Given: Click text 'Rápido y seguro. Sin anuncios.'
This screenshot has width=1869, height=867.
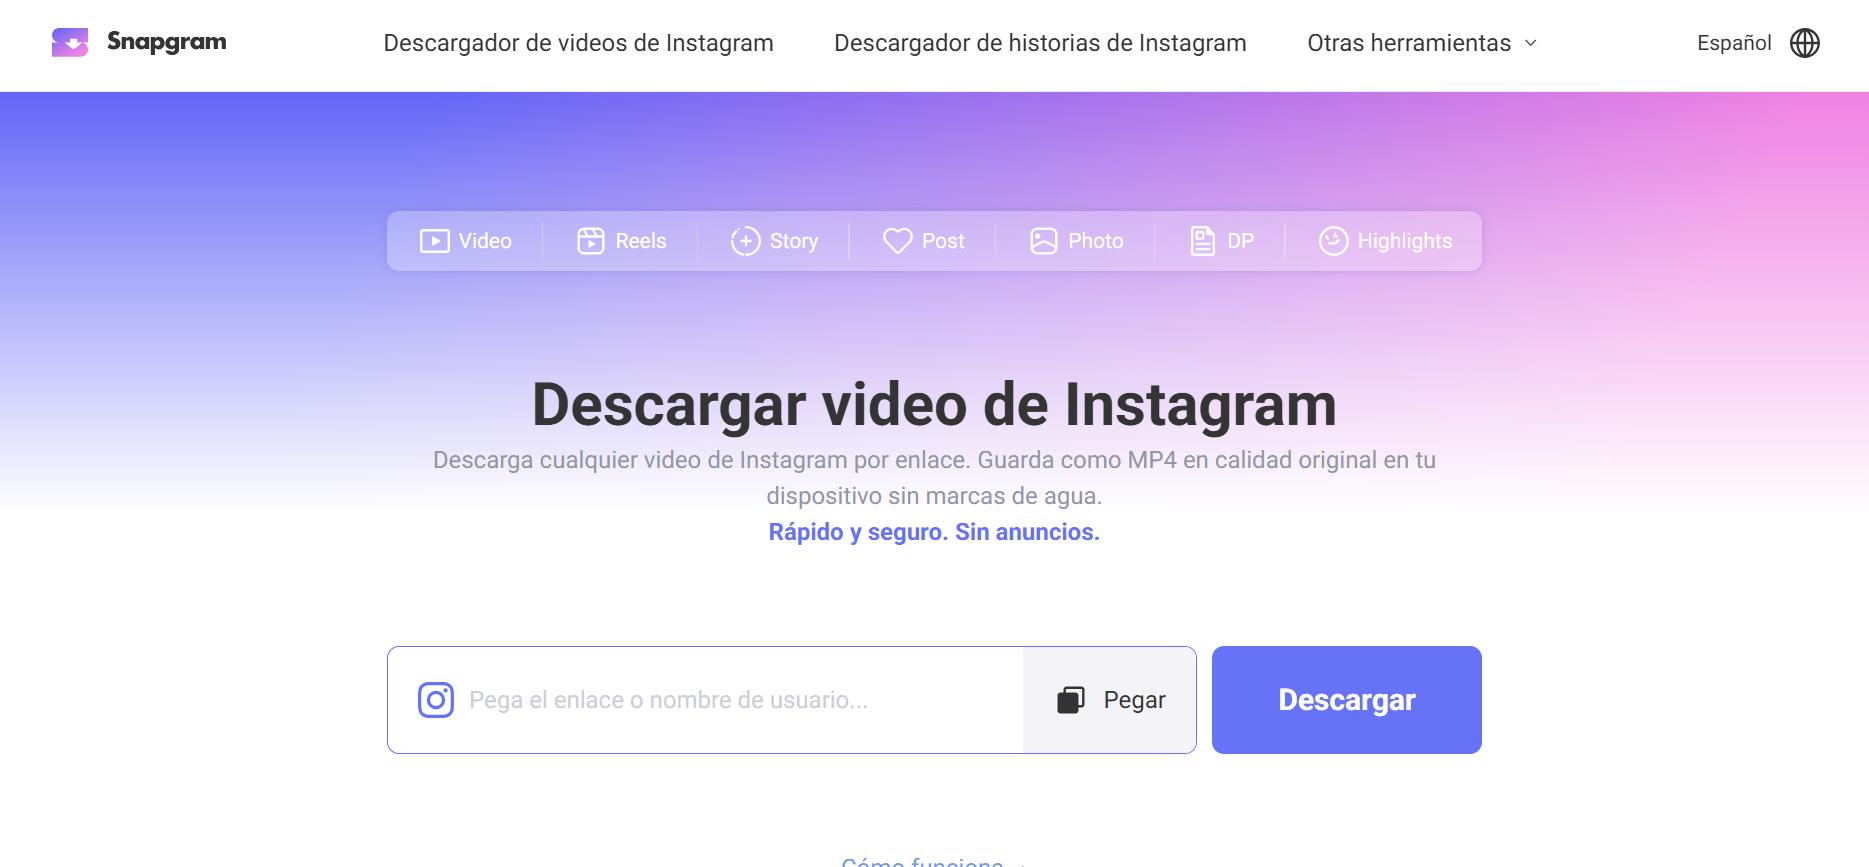Looking at the screenshot, I should tap(934, 532).
